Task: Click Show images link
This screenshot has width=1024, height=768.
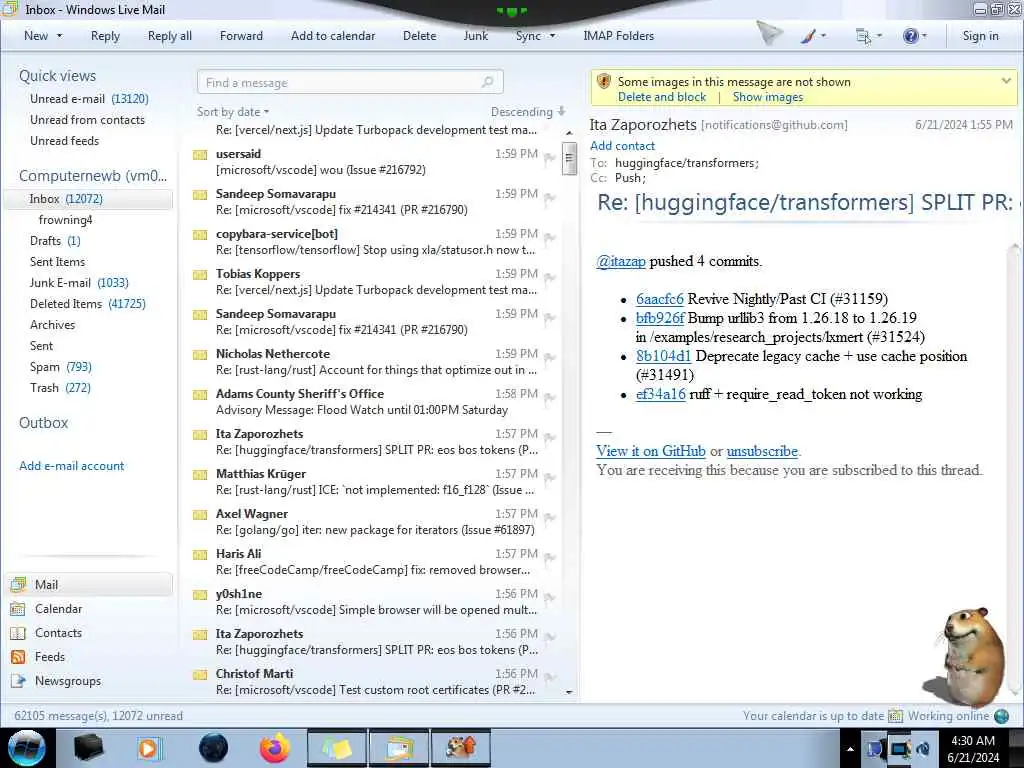Action: 767,97
